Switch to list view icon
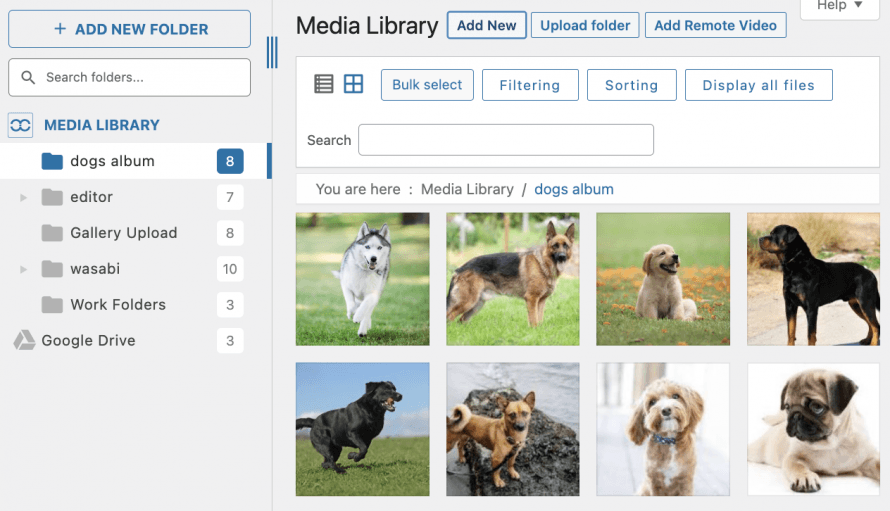Image resolution: width=890 pixels, height=511 pixels. point(323,85)
